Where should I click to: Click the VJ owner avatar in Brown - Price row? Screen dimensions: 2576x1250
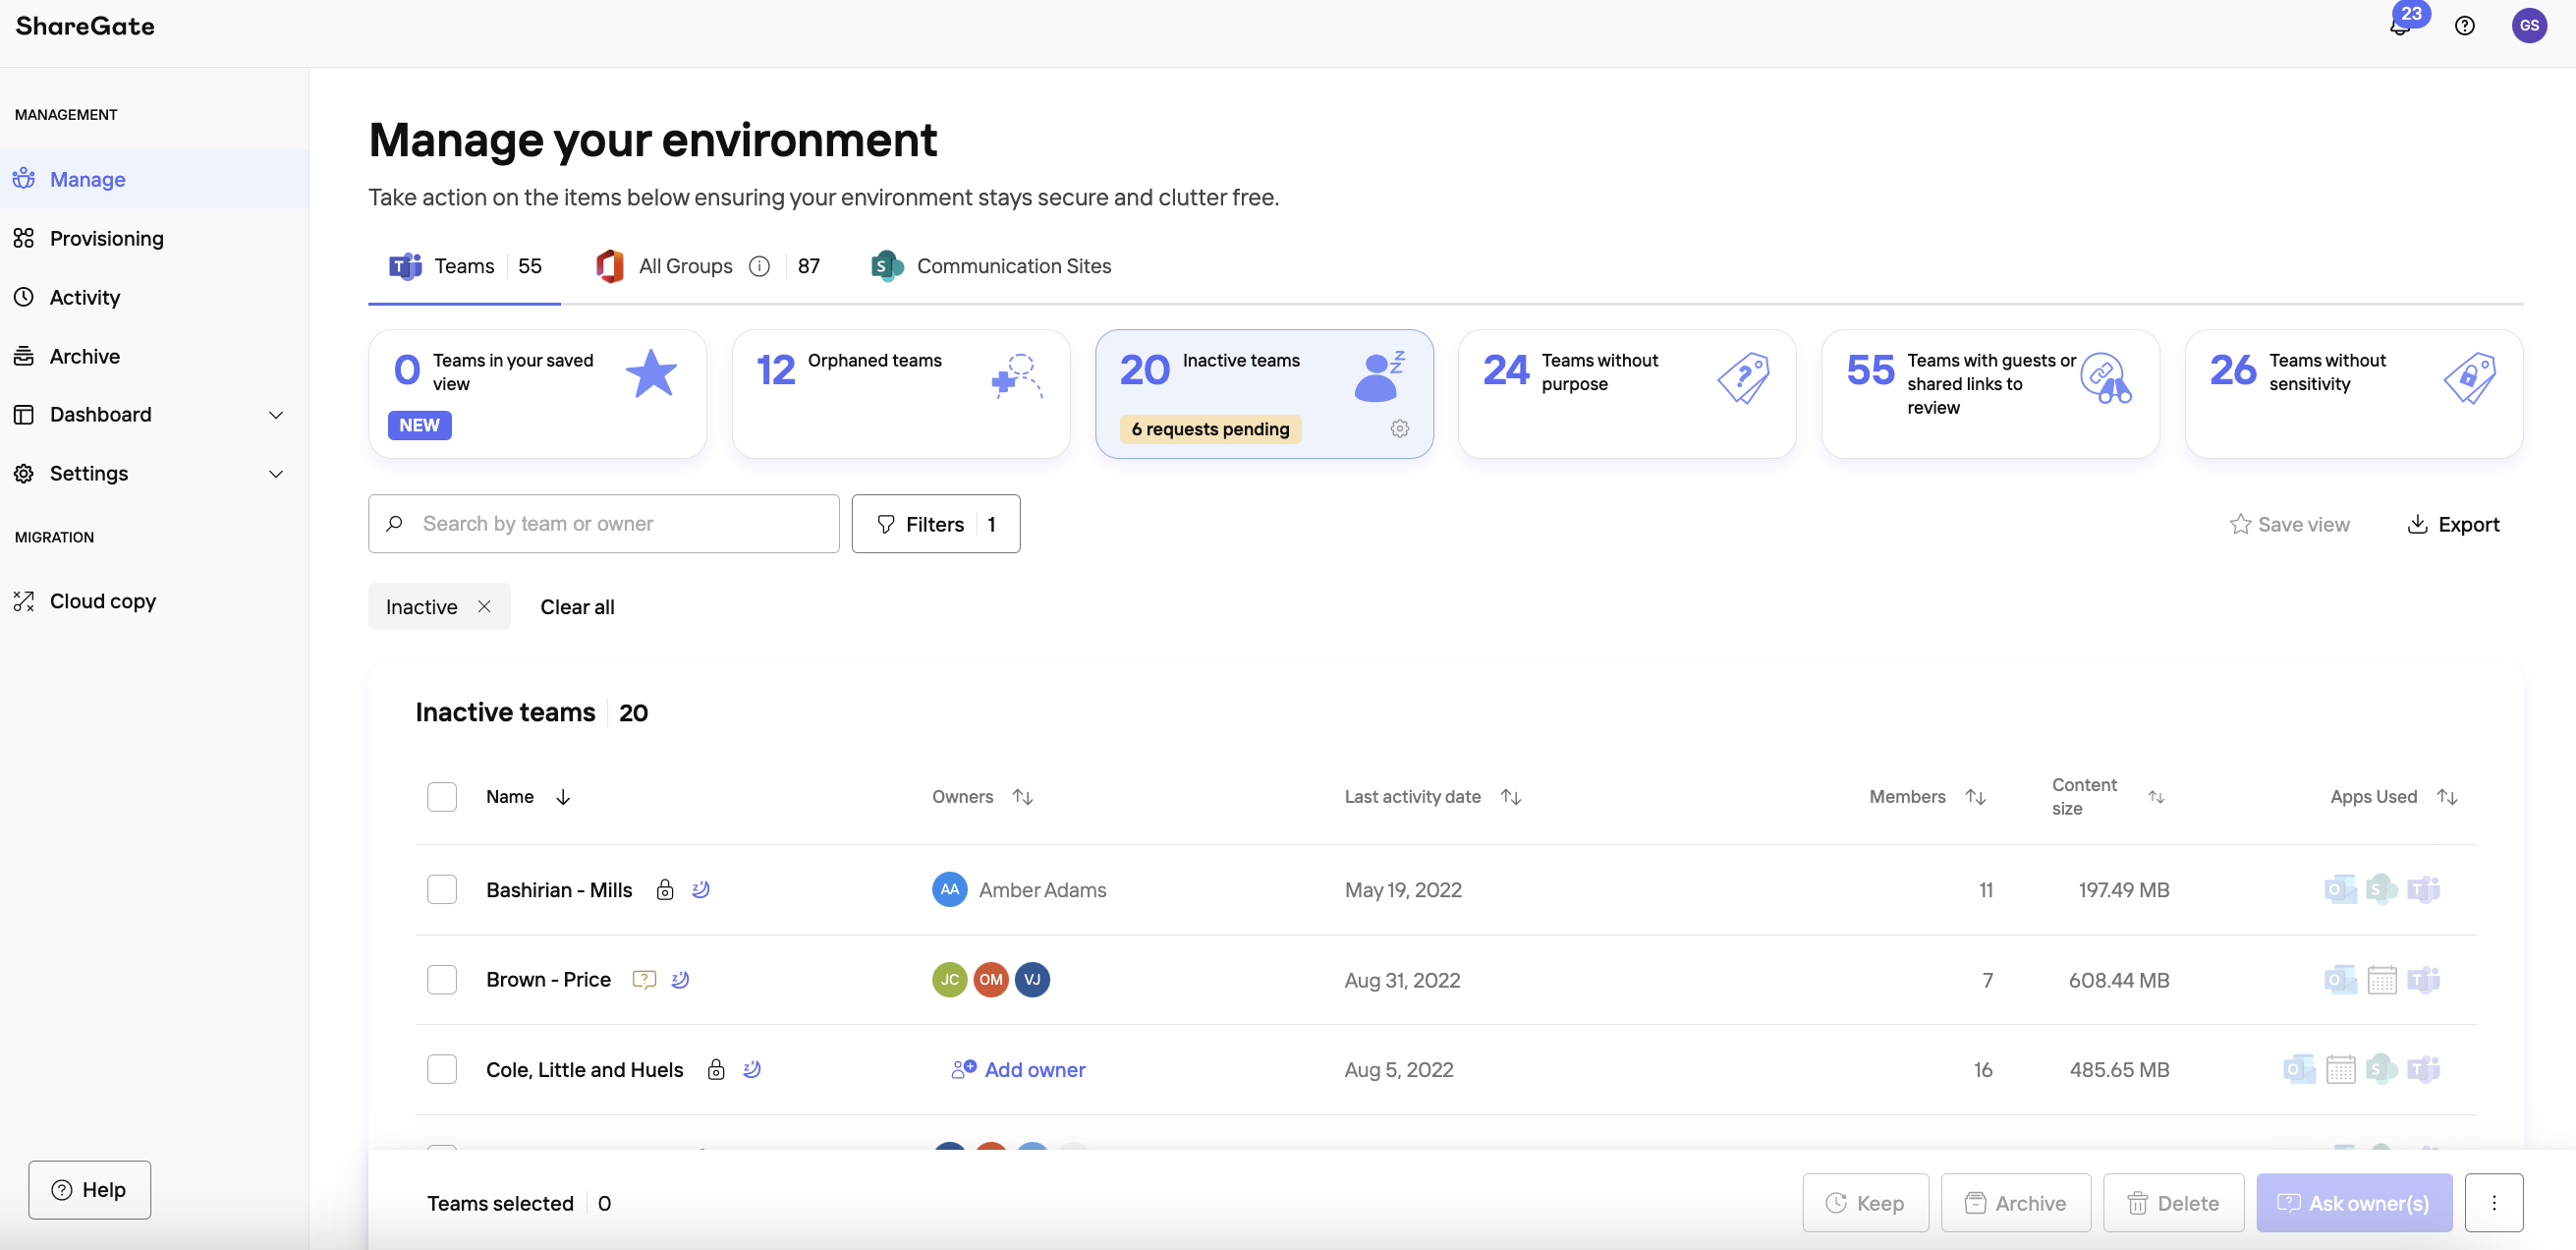1032,979
